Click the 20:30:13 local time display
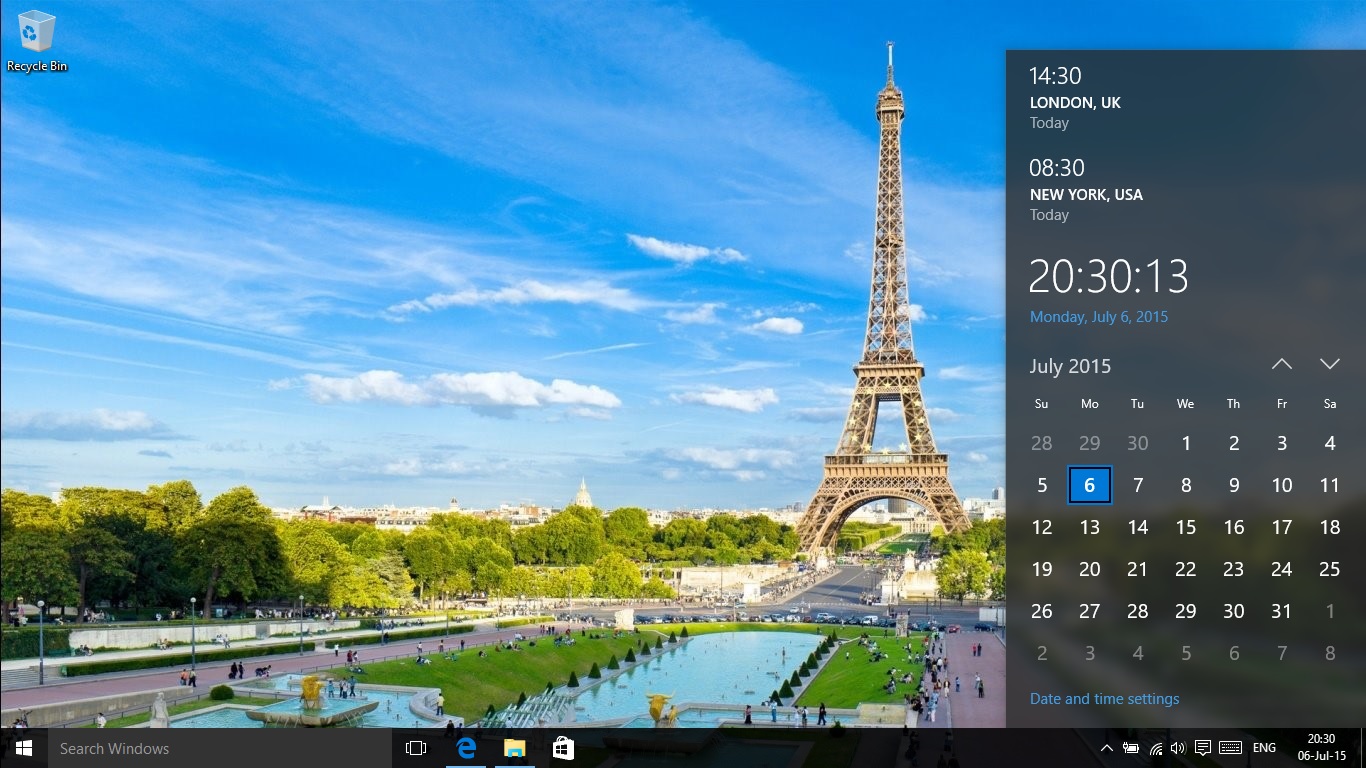Viewport: 1366px width, 768px height. click(1109, 277)
